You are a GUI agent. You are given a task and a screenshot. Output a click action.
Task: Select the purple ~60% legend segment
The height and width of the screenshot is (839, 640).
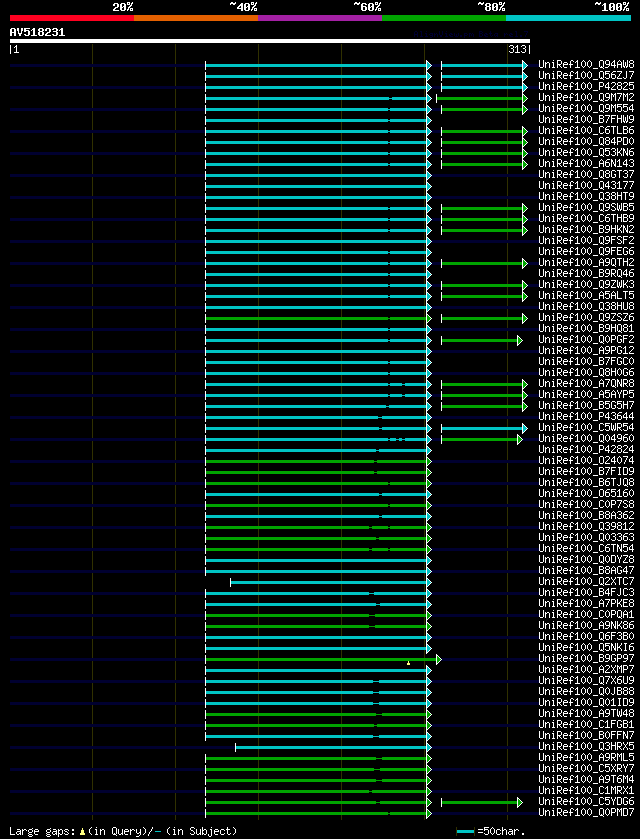(320, 18)
